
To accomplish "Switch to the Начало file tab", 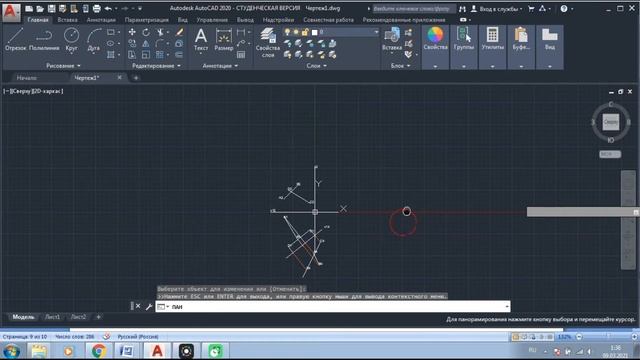I will pos(27,78).
